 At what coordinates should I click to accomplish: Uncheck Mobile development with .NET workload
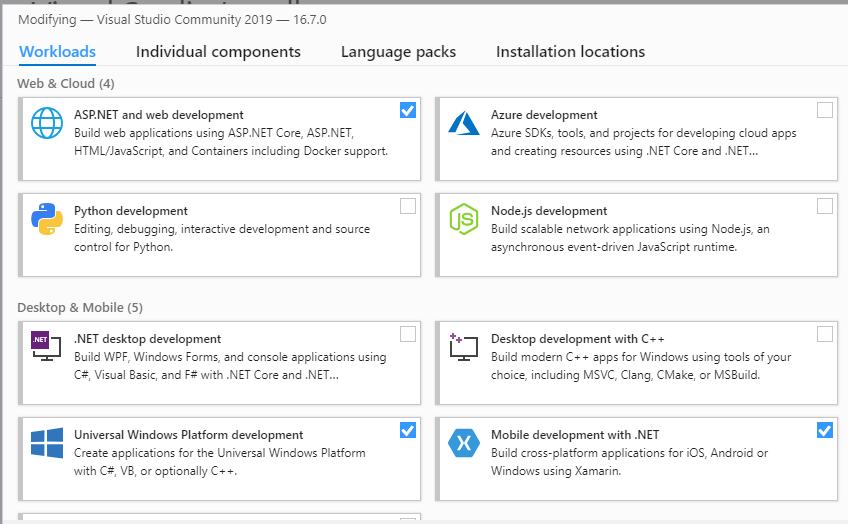(825, 430)
